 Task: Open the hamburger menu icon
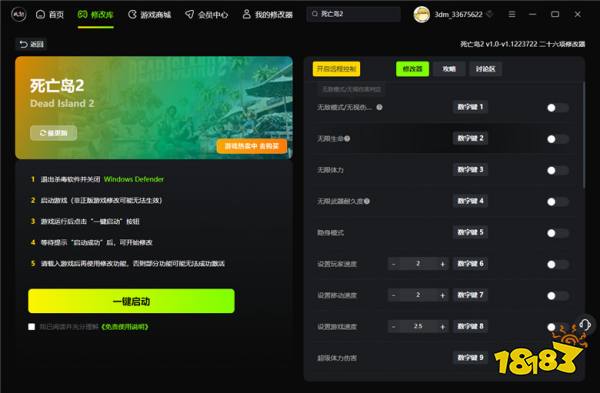pos(512,15)
